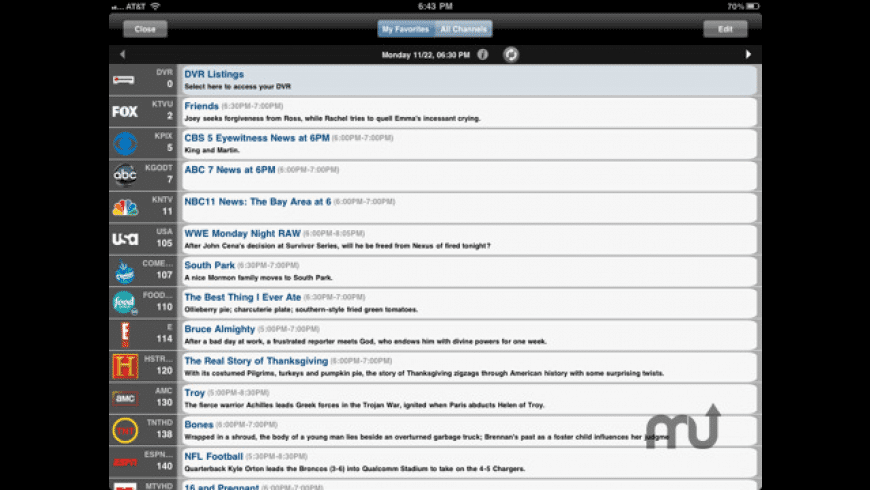
Task: Go to previous time slot arrow
Action: point(123,54)
